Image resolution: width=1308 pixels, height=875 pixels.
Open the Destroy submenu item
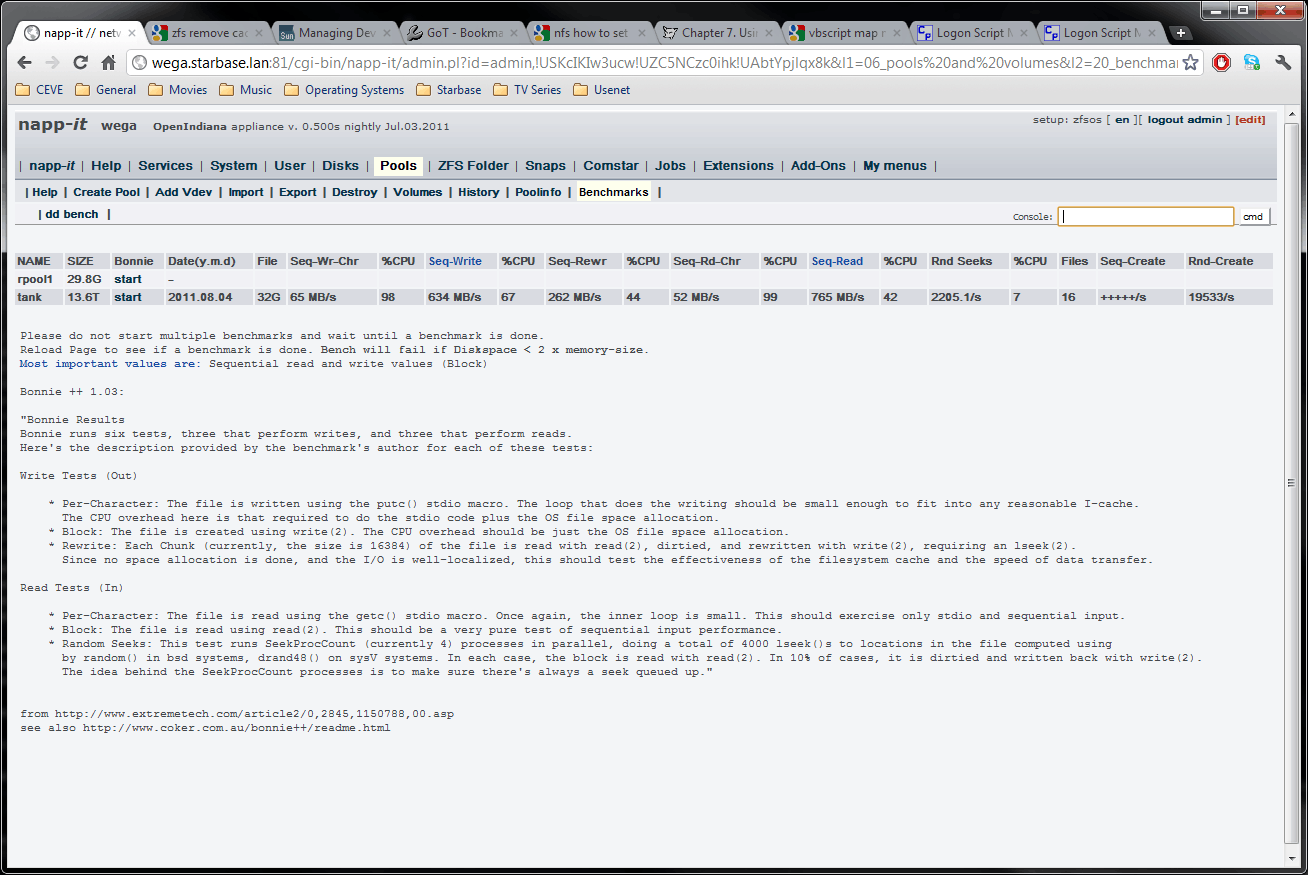point(355,192)
